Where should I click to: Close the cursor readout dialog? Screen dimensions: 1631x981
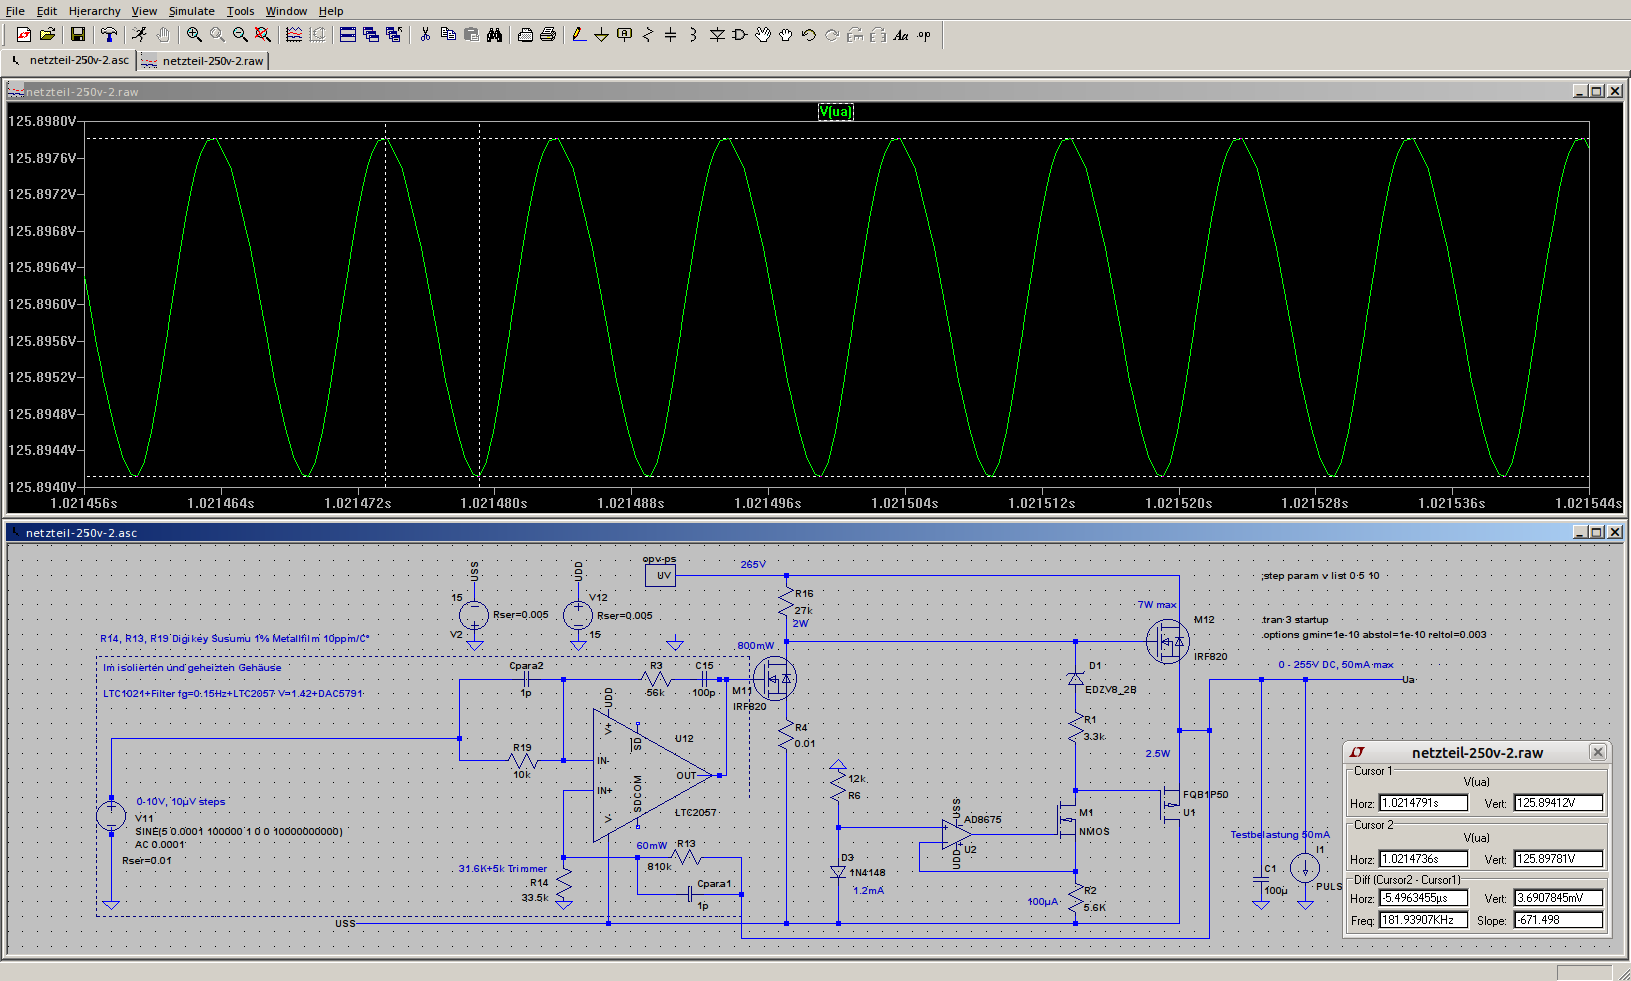[1598, 752]
